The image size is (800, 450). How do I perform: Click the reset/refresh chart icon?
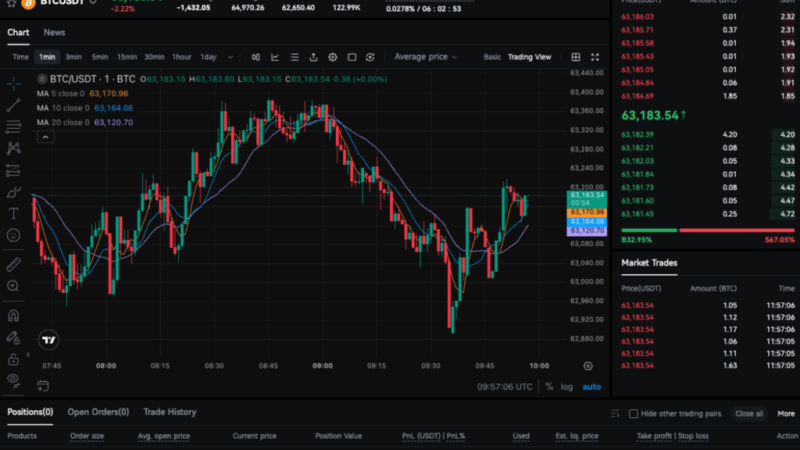click(370, 57)
